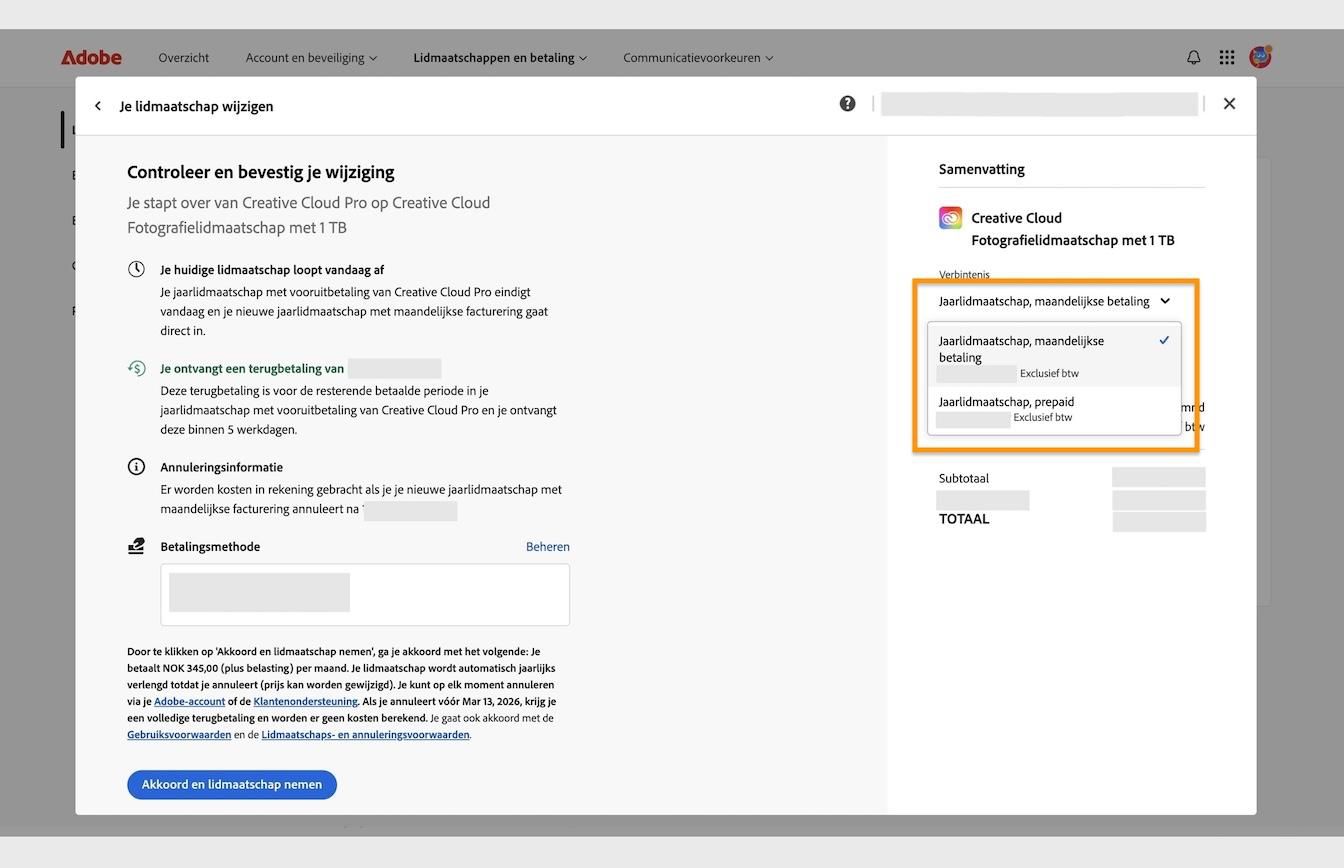Image resolution: width=1344 pixels, height=868 pixels.
Task: Open the Gebruiksvoorwaarden link
Action: point(179,735)
